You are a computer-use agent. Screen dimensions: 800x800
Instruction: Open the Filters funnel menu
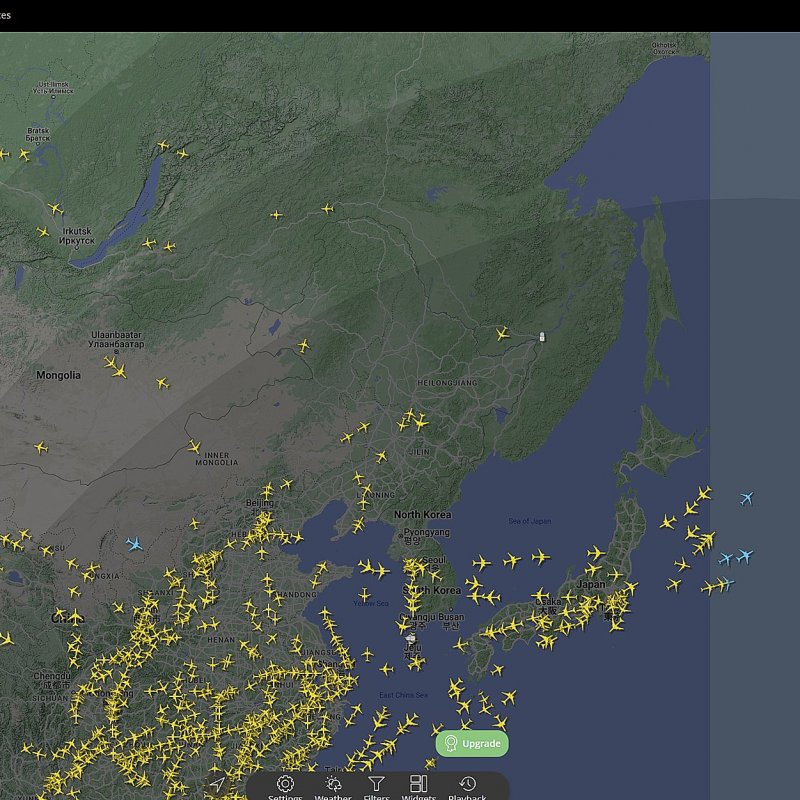376,785
